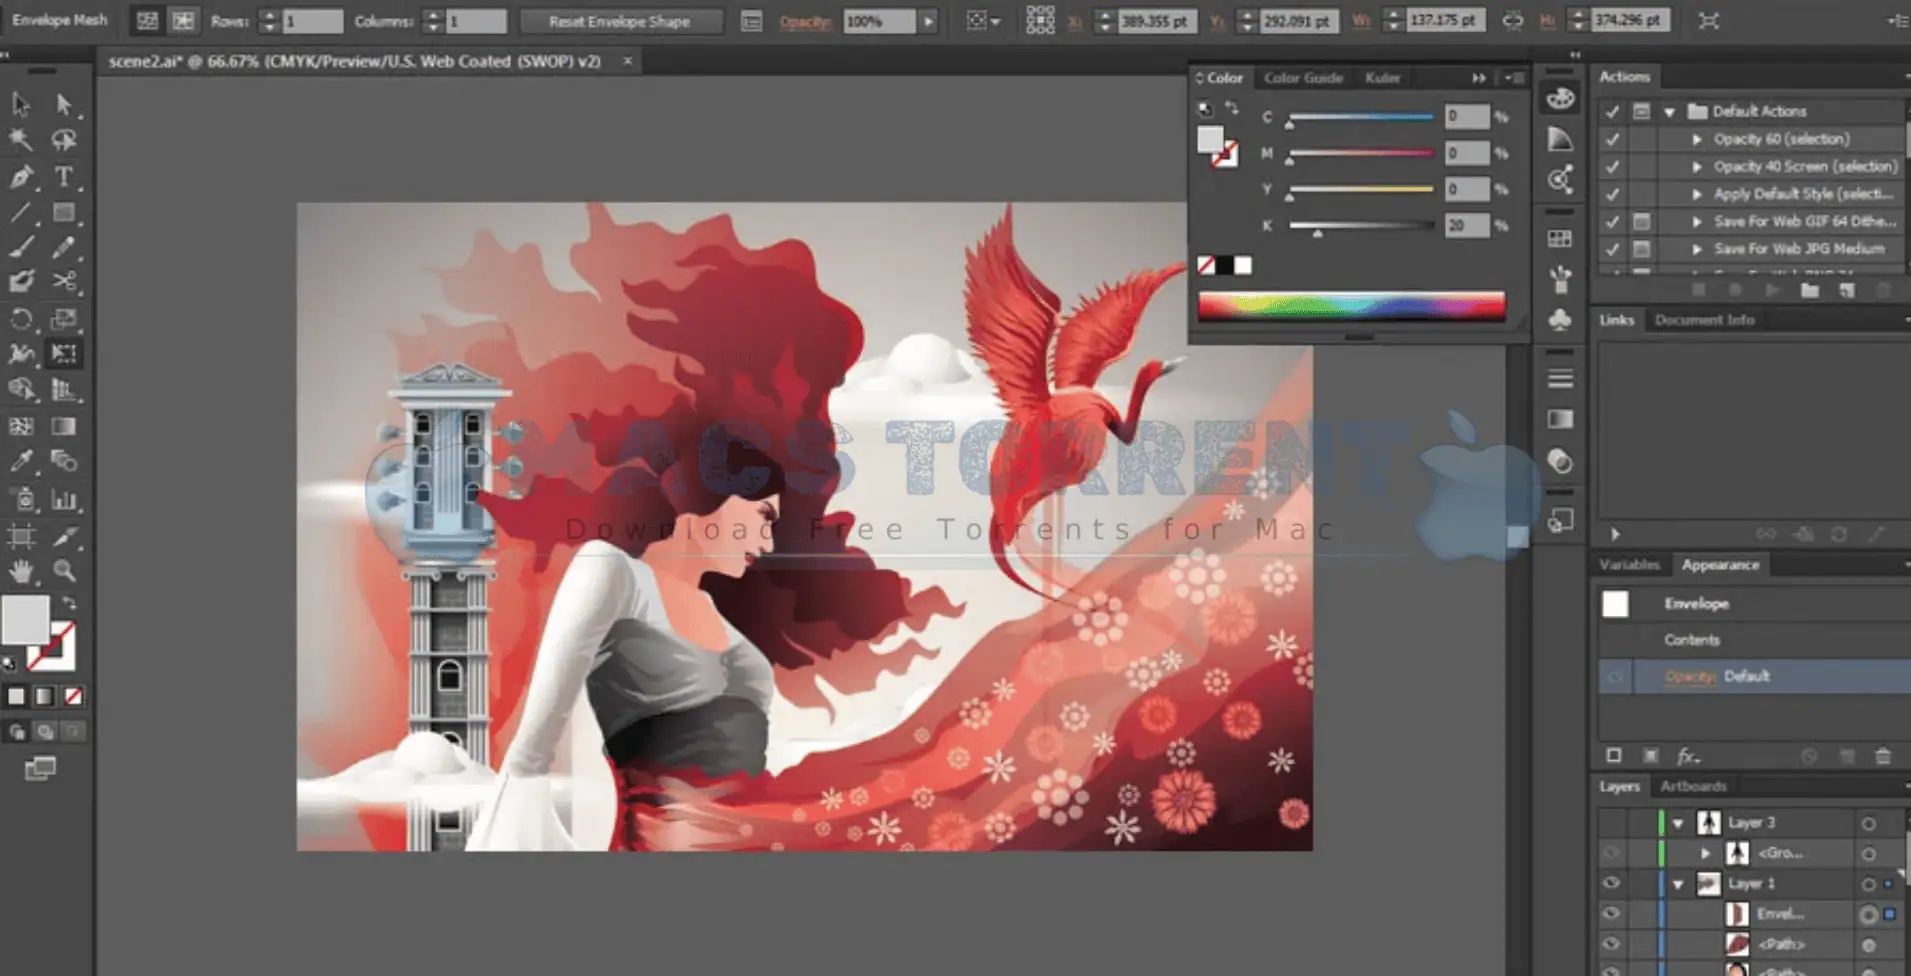Switch to the Color Guide tab
Viewport: 1911px width, 976px height.
click(x=1303, y=78)
